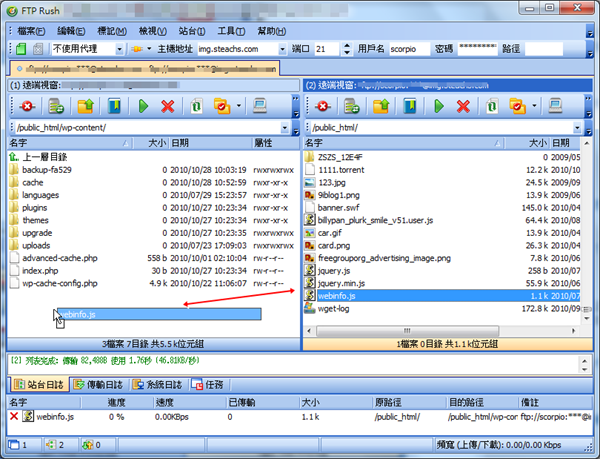Viewport: 600px width, 459px height.
Task: Expand right pane toolbar overflow chevron
Action: (589, 106)
